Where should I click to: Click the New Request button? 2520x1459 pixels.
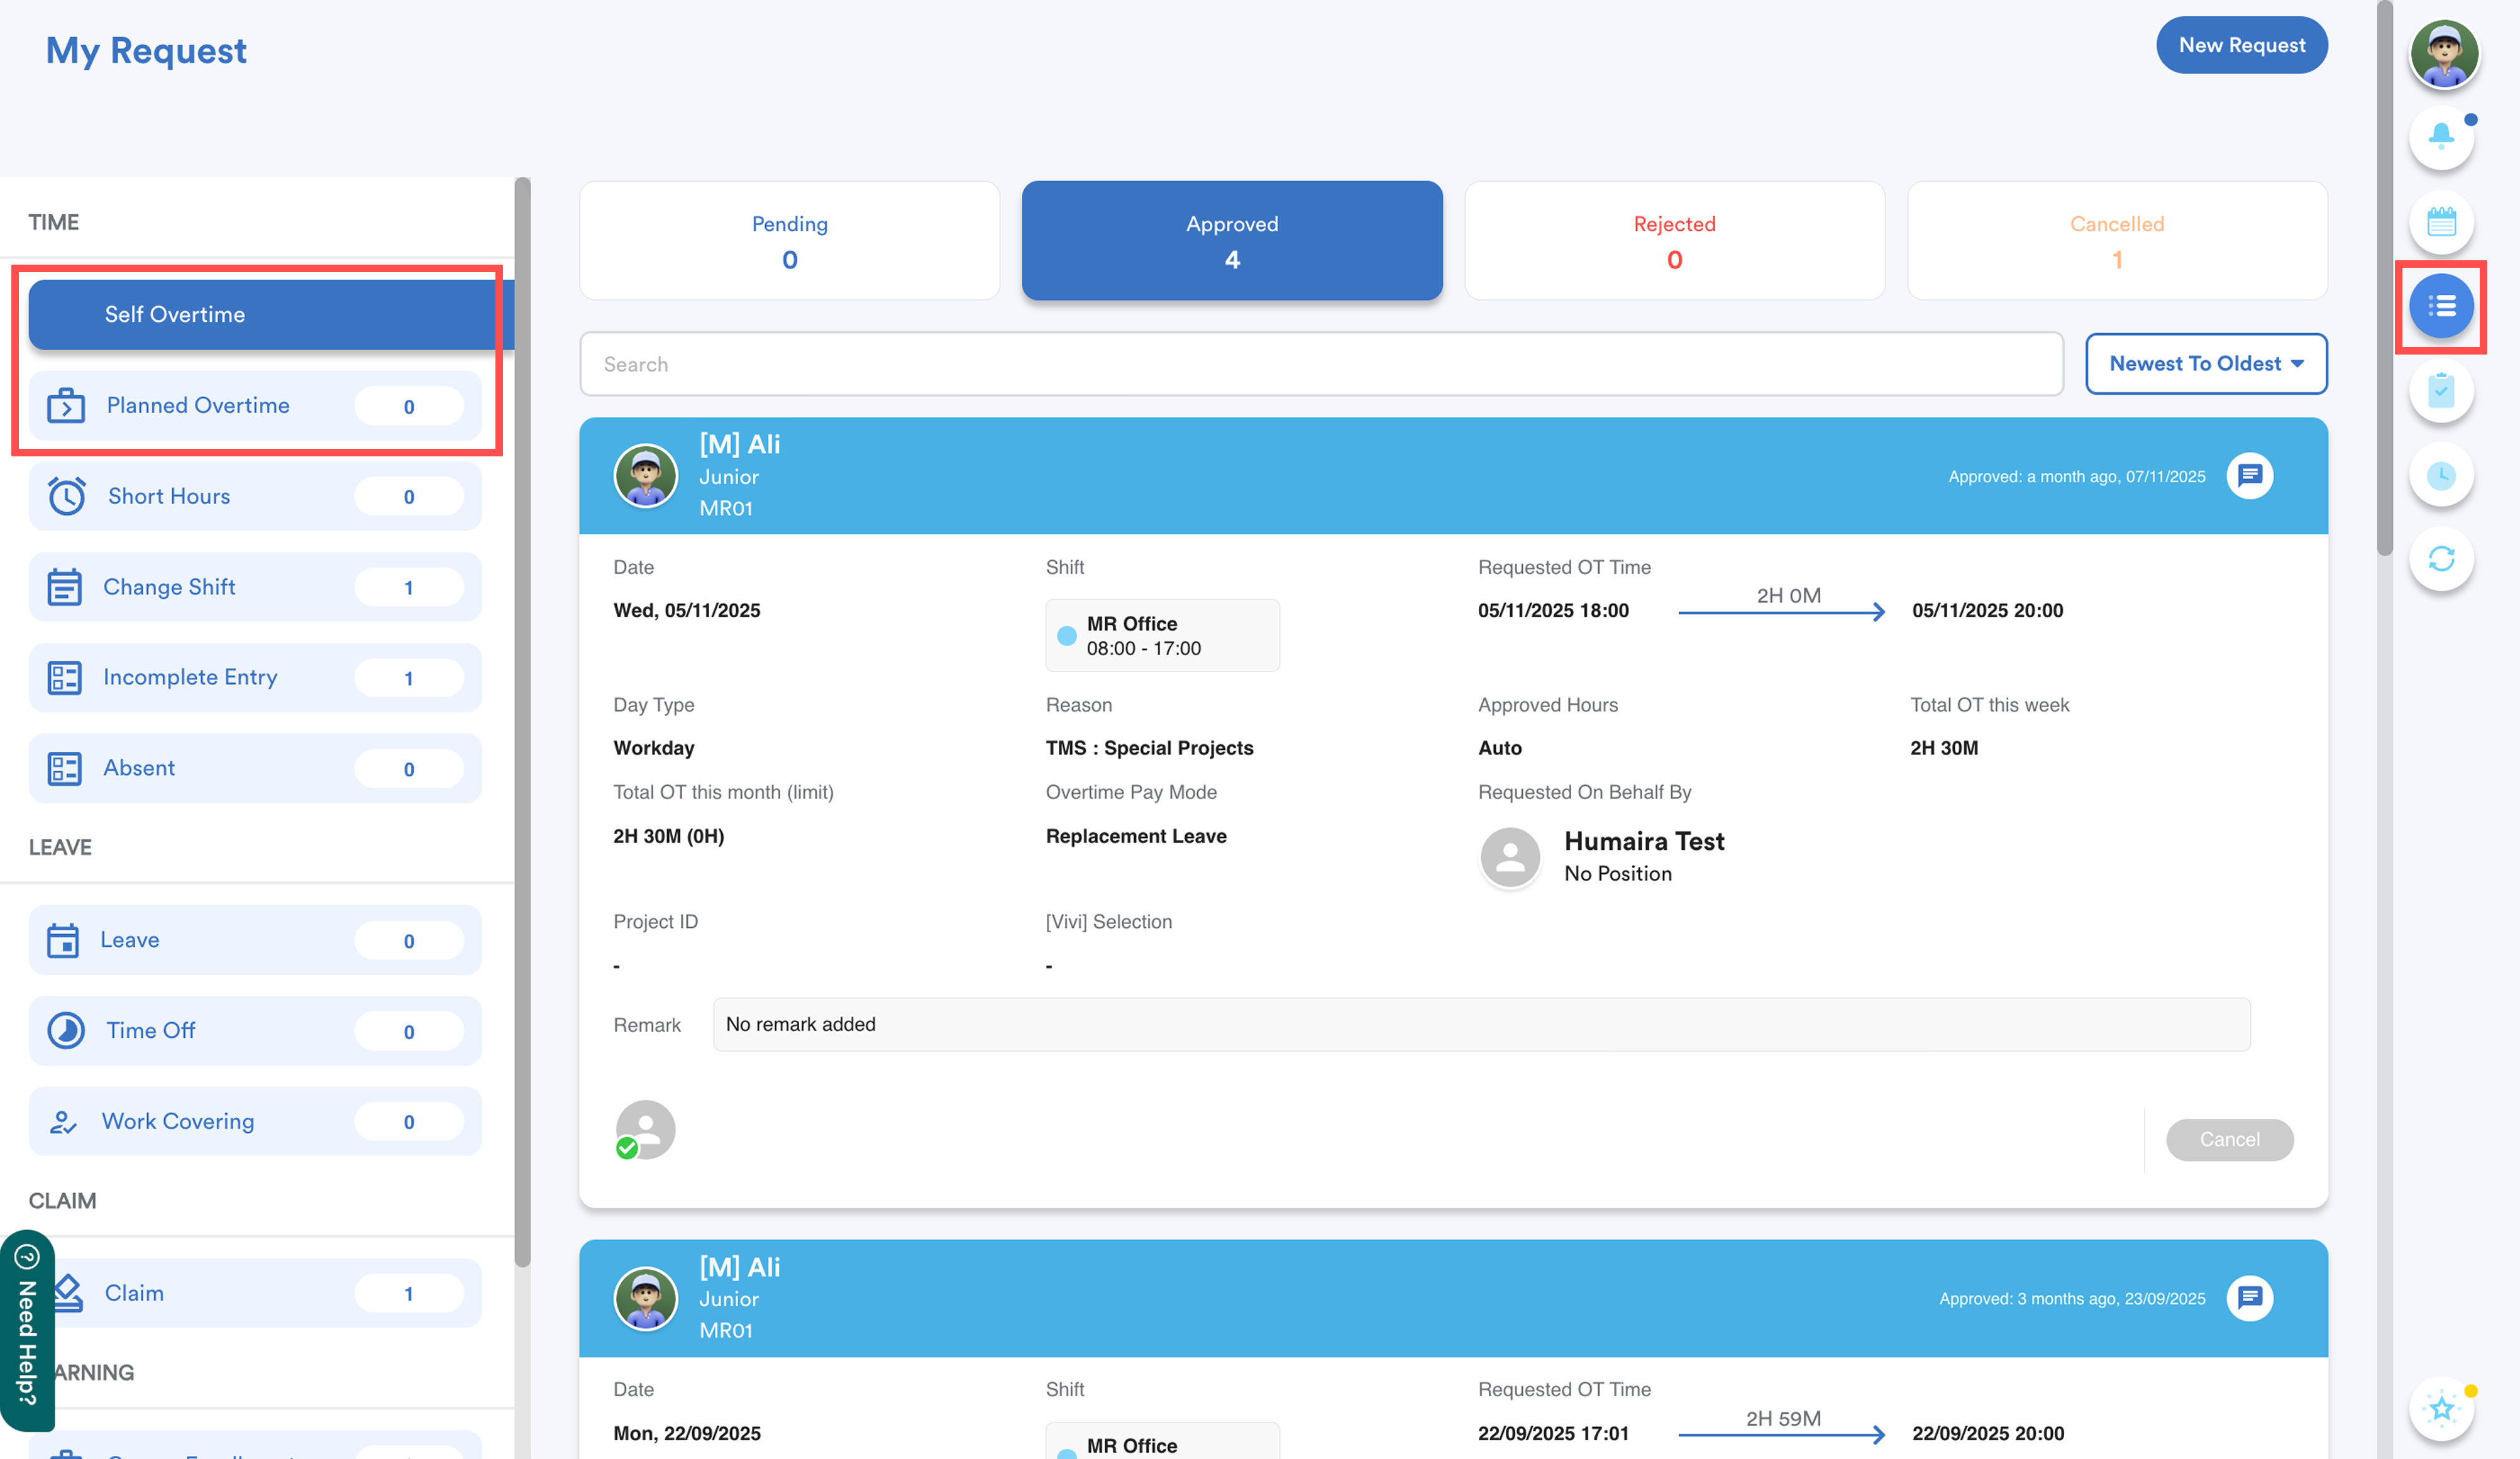[2241, 45]
